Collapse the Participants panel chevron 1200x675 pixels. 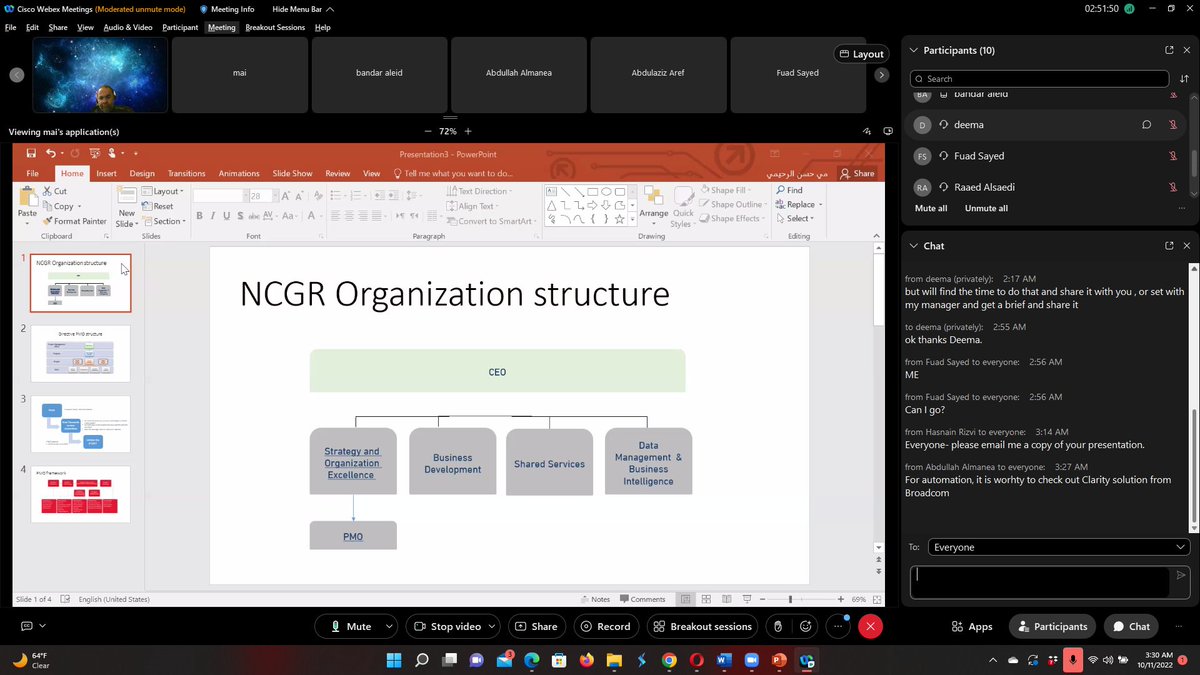click(913, 50)
